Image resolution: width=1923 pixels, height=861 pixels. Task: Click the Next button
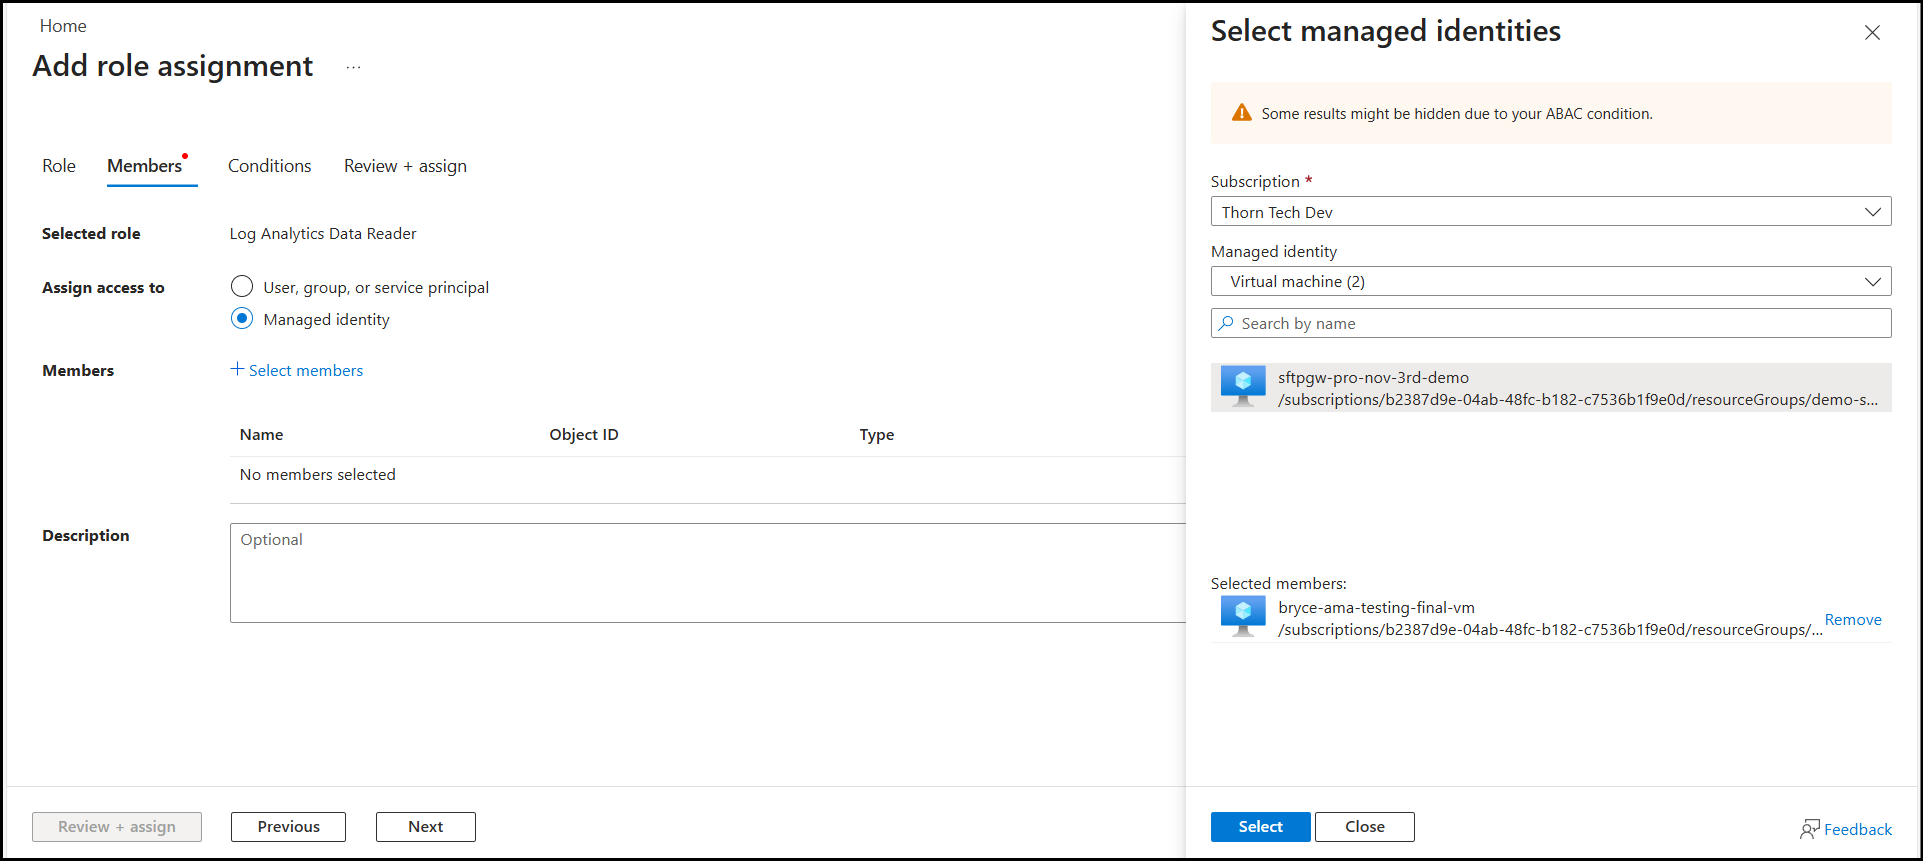(x=425, y=827)
